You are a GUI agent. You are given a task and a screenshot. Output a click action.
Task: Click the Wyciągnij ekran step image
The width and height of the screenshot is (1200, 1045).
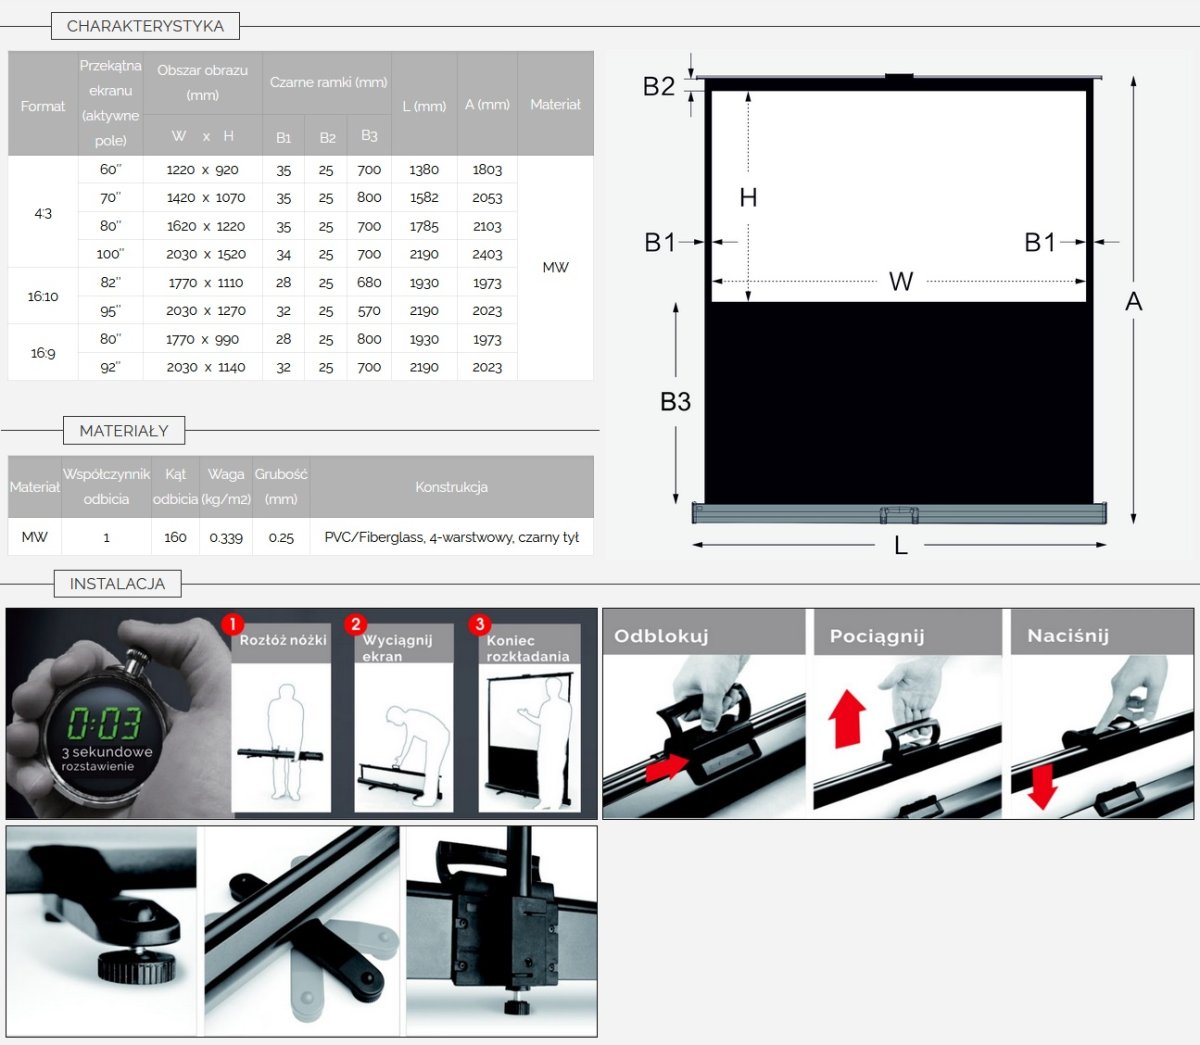(x=404, y=735)
